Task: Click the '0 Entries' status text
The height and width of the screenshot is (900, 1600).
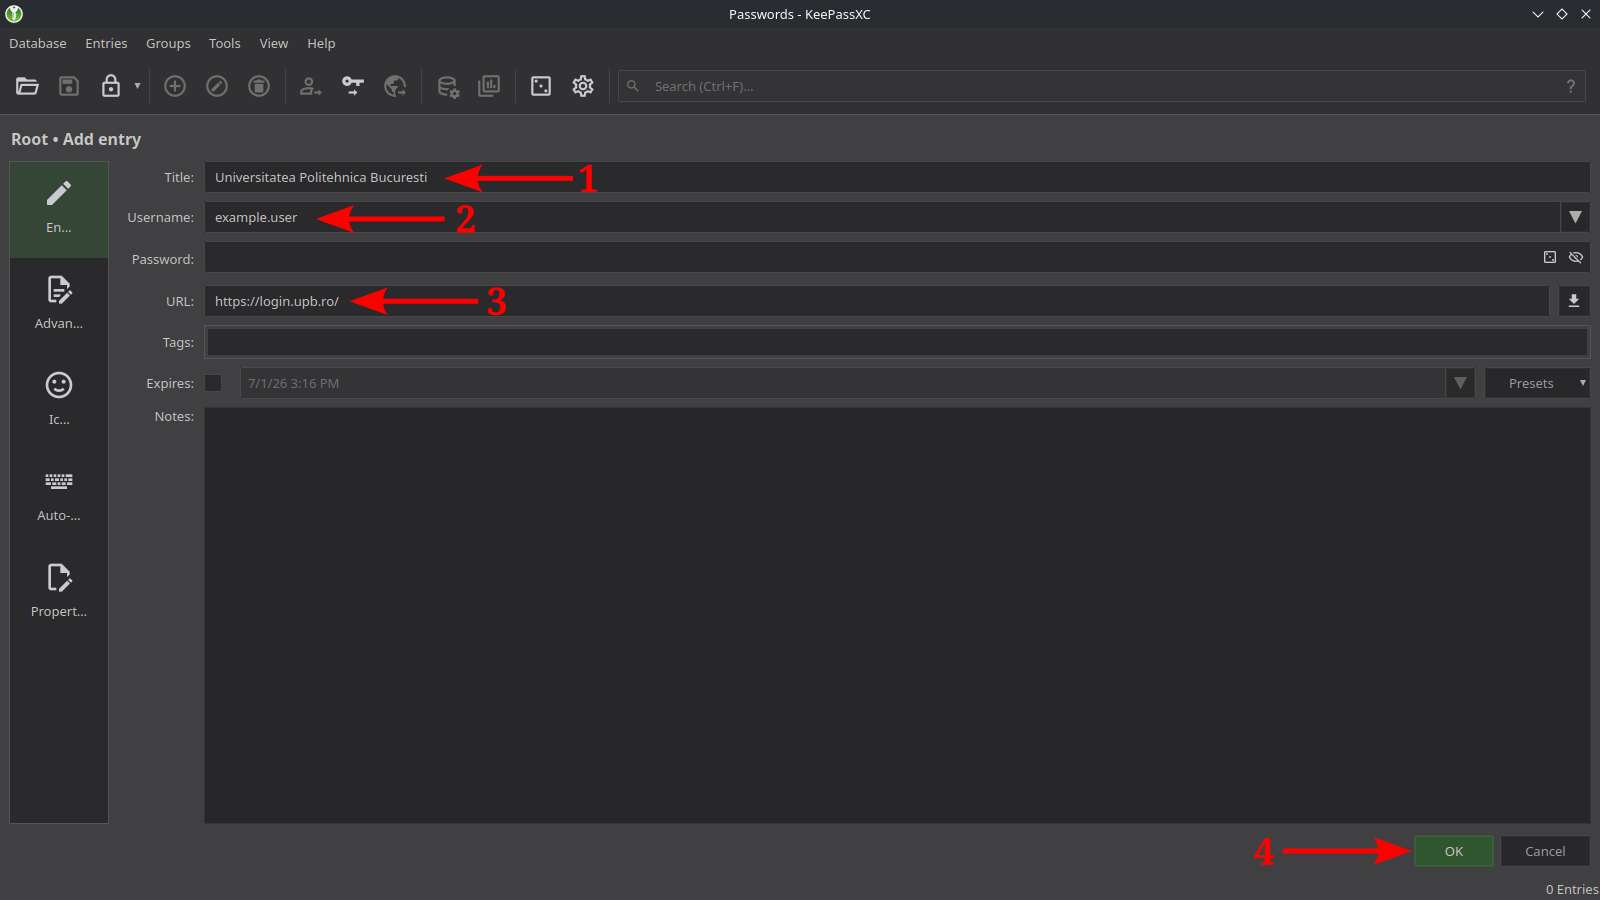Action: [1572, 889]
